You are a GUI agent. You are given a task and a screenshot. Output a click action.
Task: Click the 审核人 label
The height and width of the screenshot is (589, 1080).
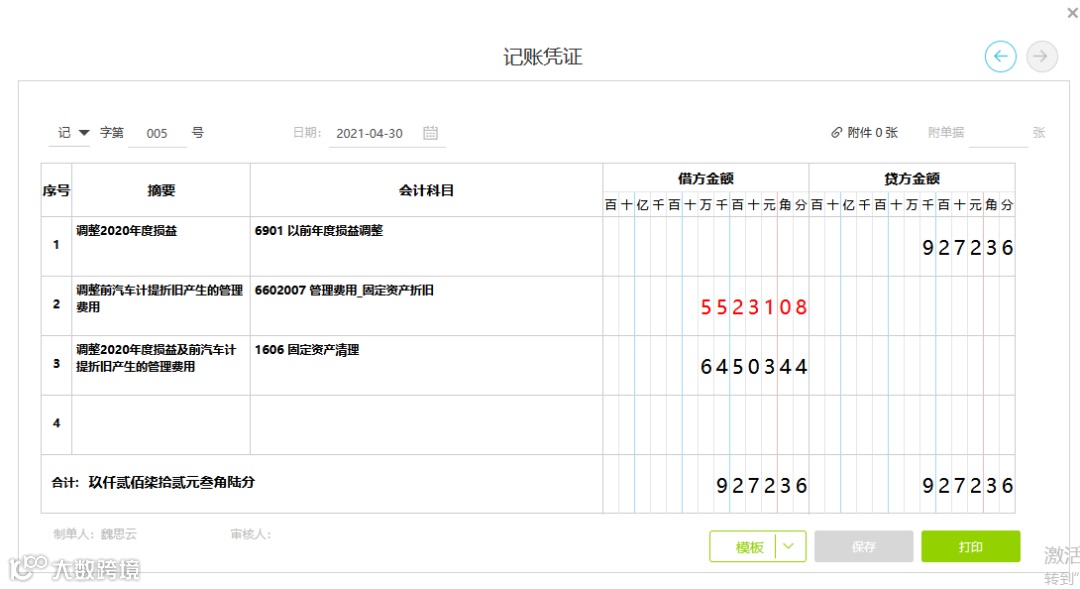tap(251, 534)
